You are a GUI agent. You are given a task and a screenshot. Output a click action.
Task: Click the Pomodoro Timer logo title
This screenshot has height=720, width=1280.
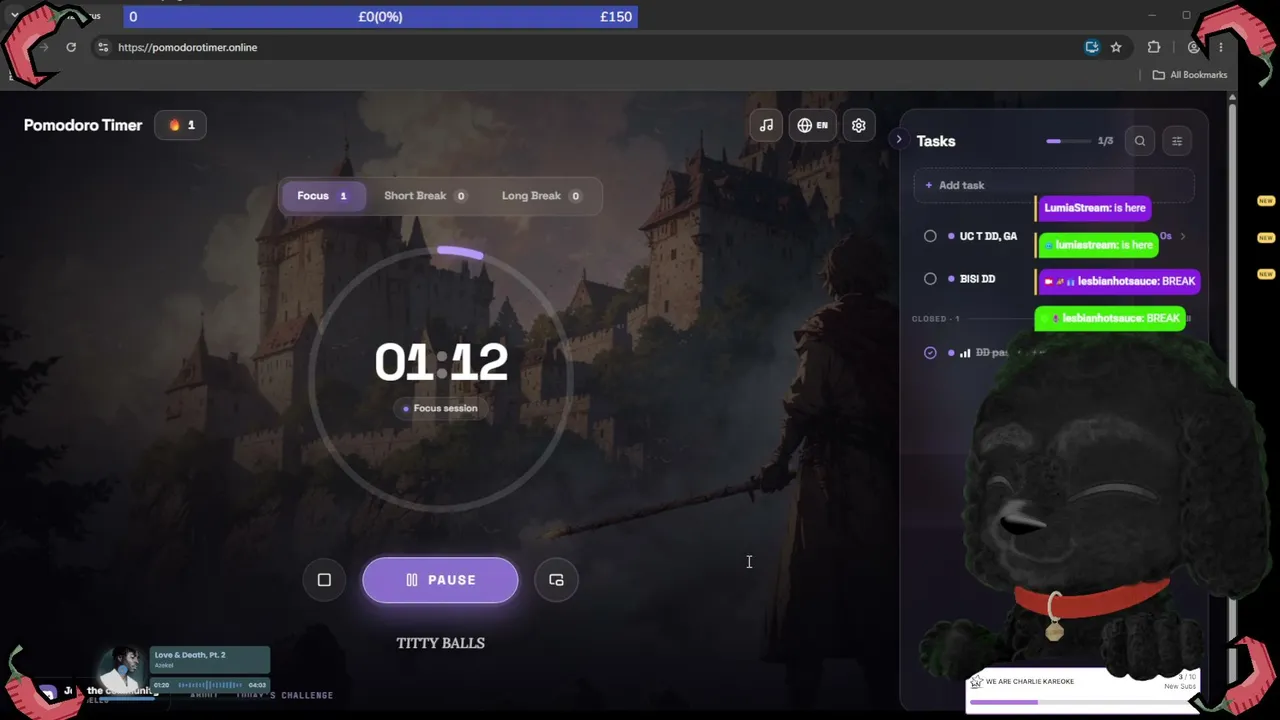83,125
